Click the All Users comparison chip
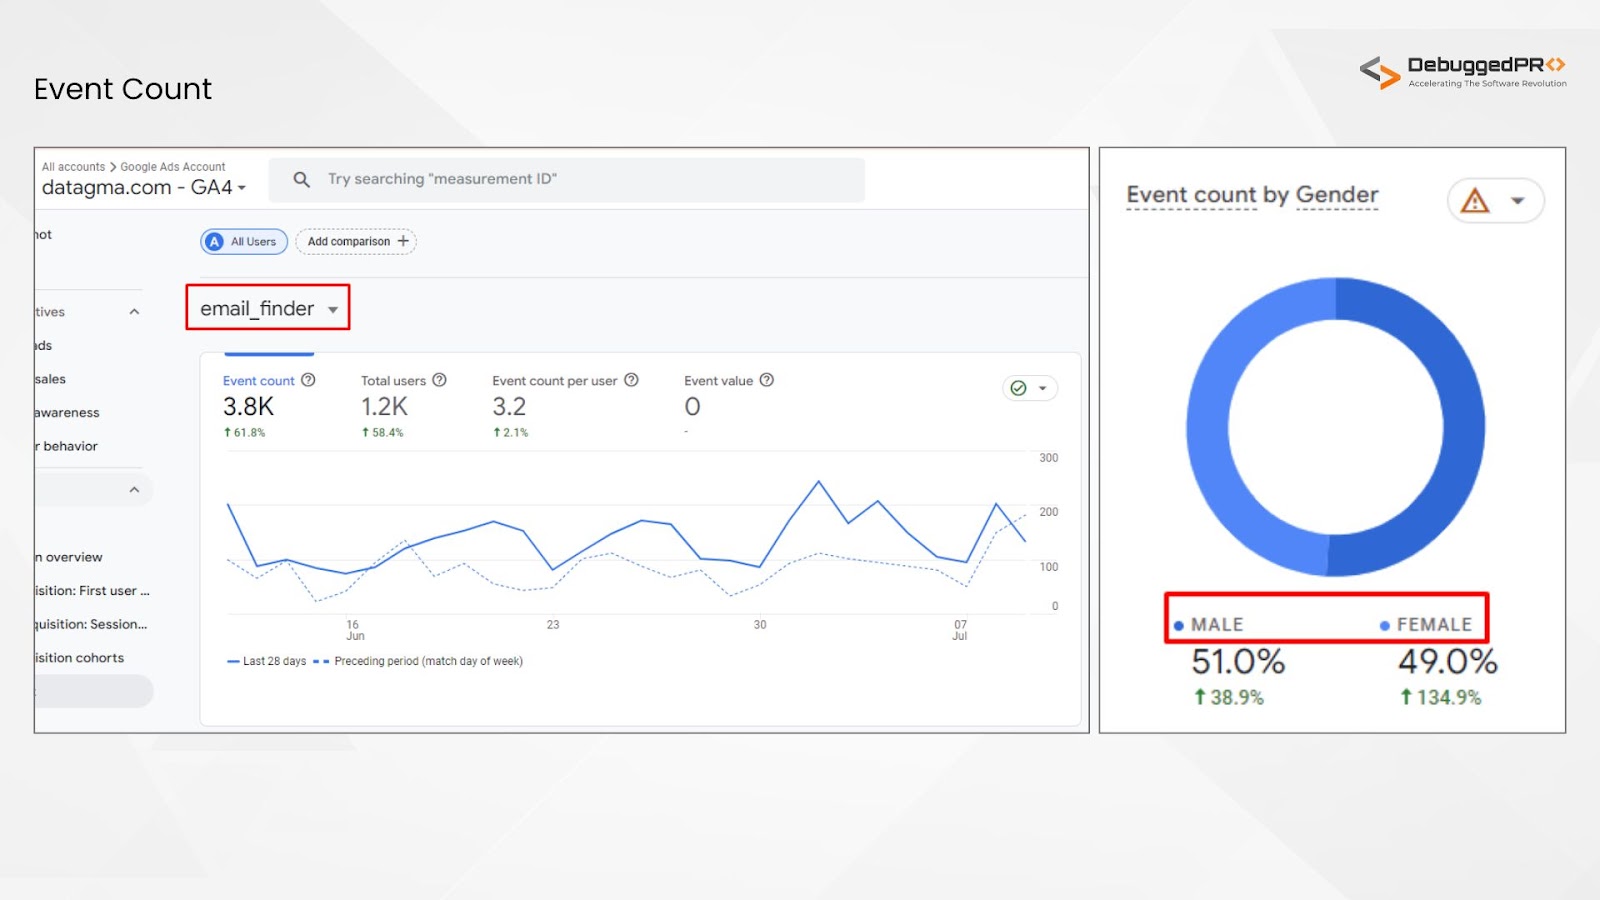Viewport: 1600px width, 900px height. pyautogui.click(x=244, y=242)
